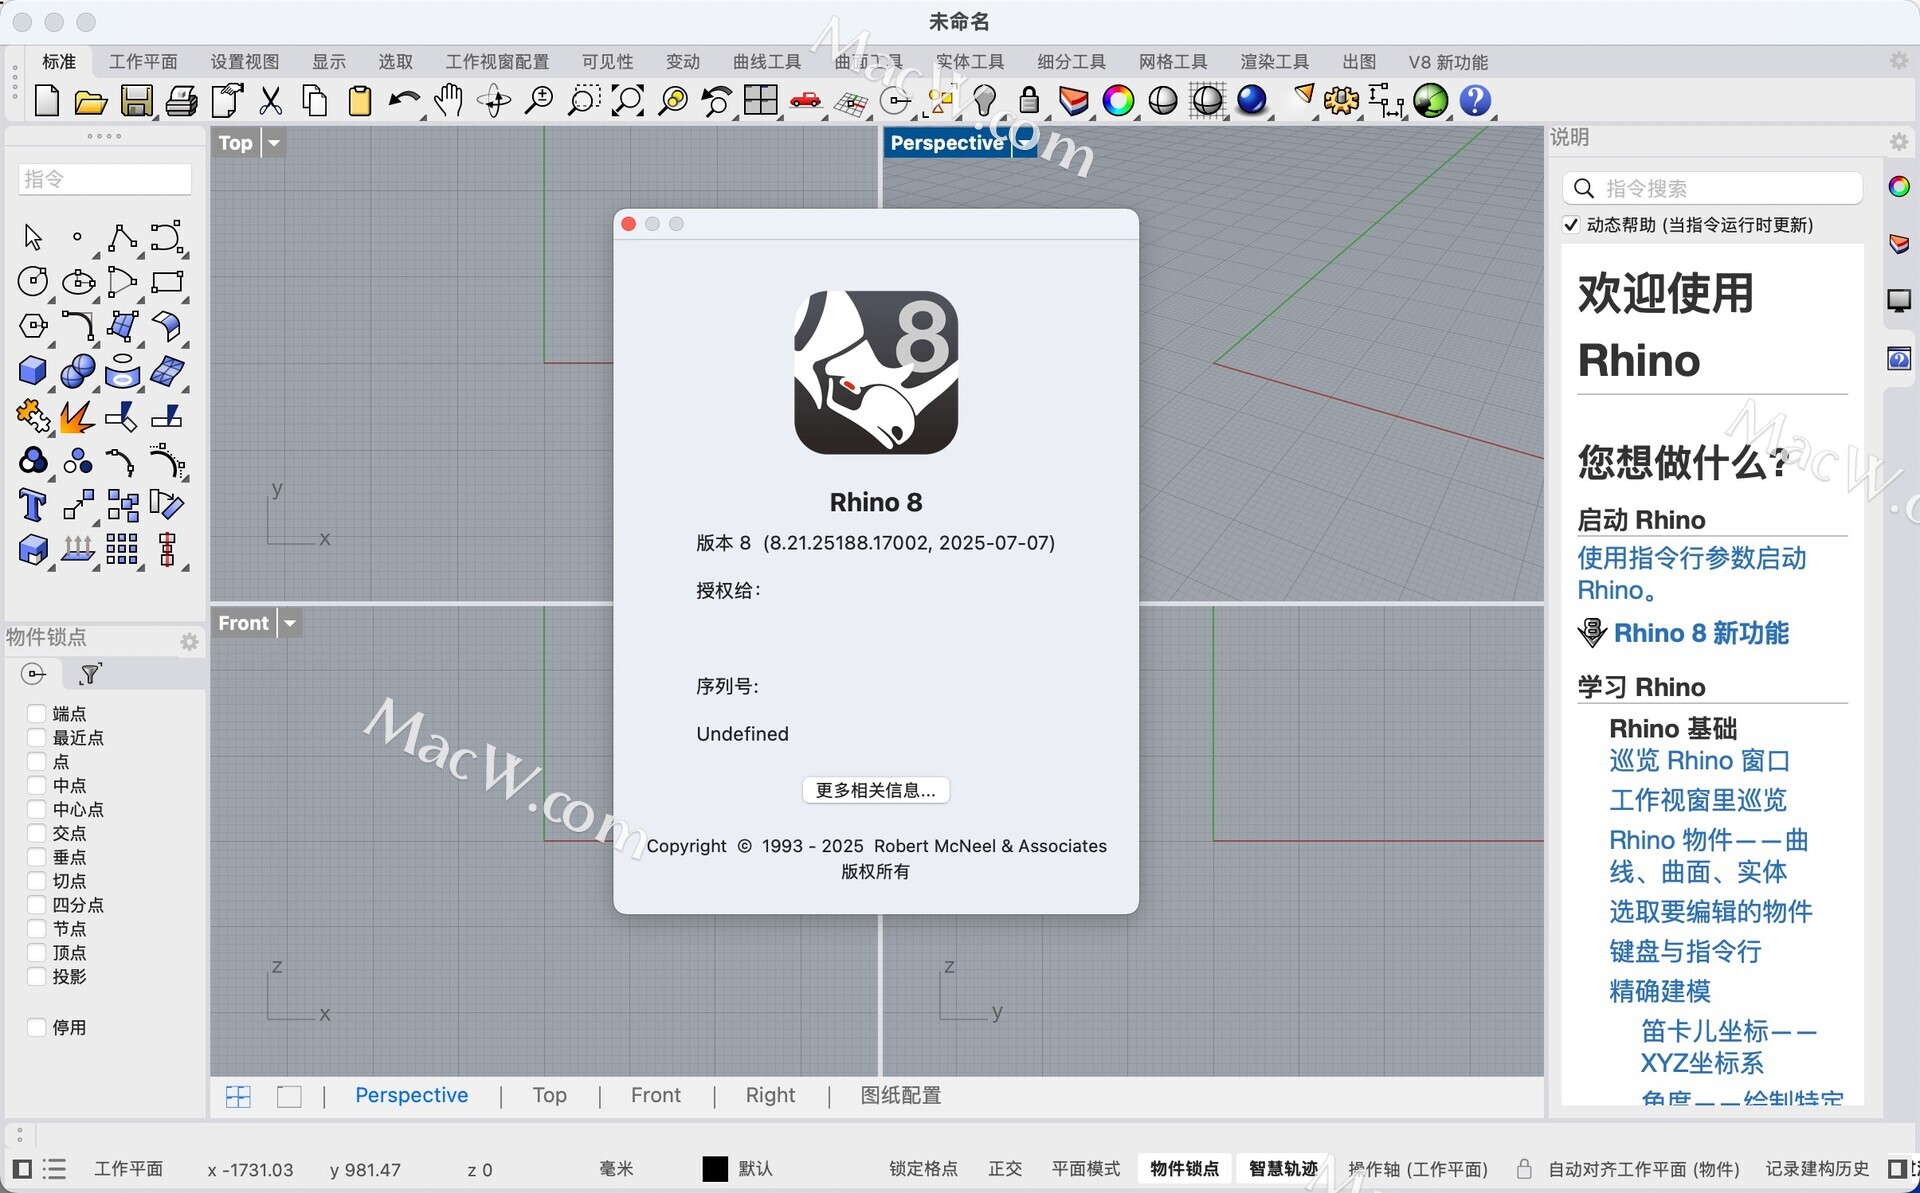Click the Explode icon in sidebar

pyautogui.click(x=77, y=416)
